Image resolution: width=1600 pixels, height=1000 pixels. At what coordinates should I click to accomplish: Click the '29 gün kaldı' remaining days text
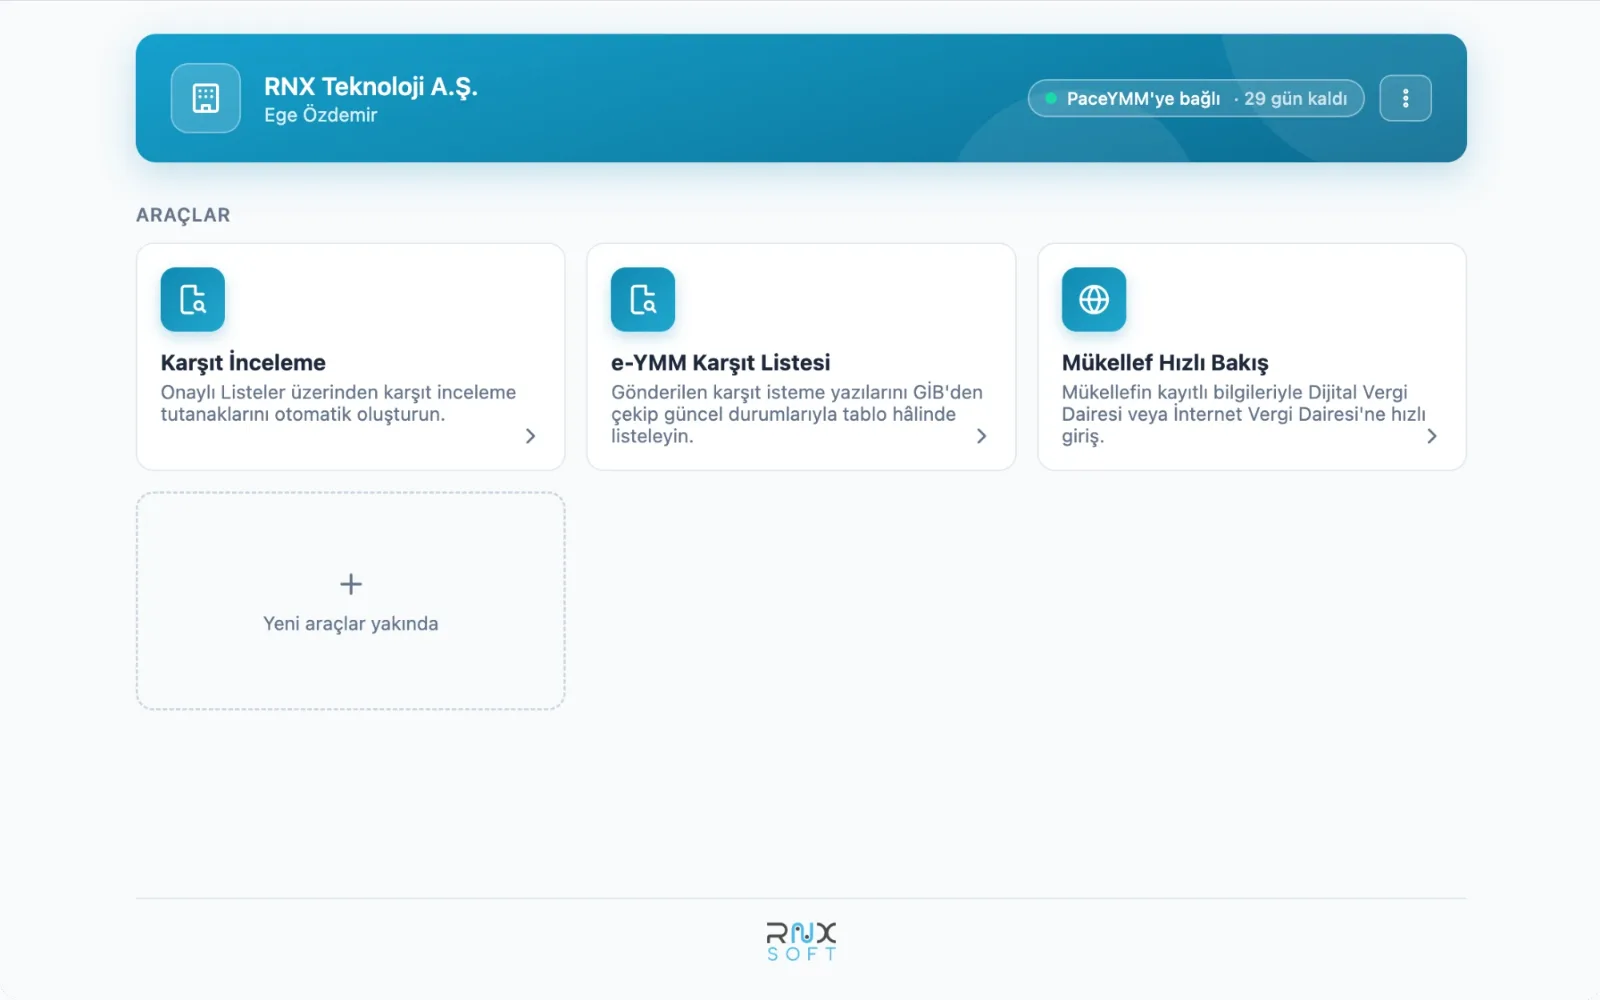[1296, 98]
